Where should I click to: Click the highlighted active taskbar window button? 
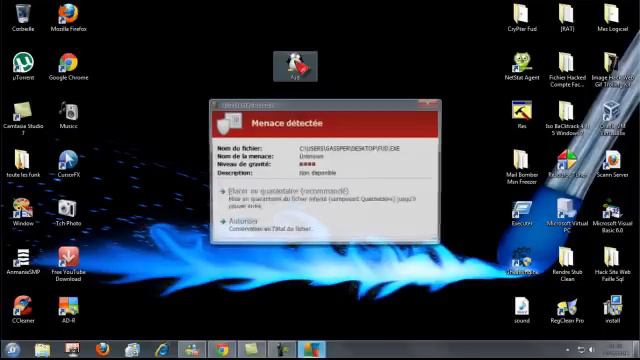pos(311,350)
